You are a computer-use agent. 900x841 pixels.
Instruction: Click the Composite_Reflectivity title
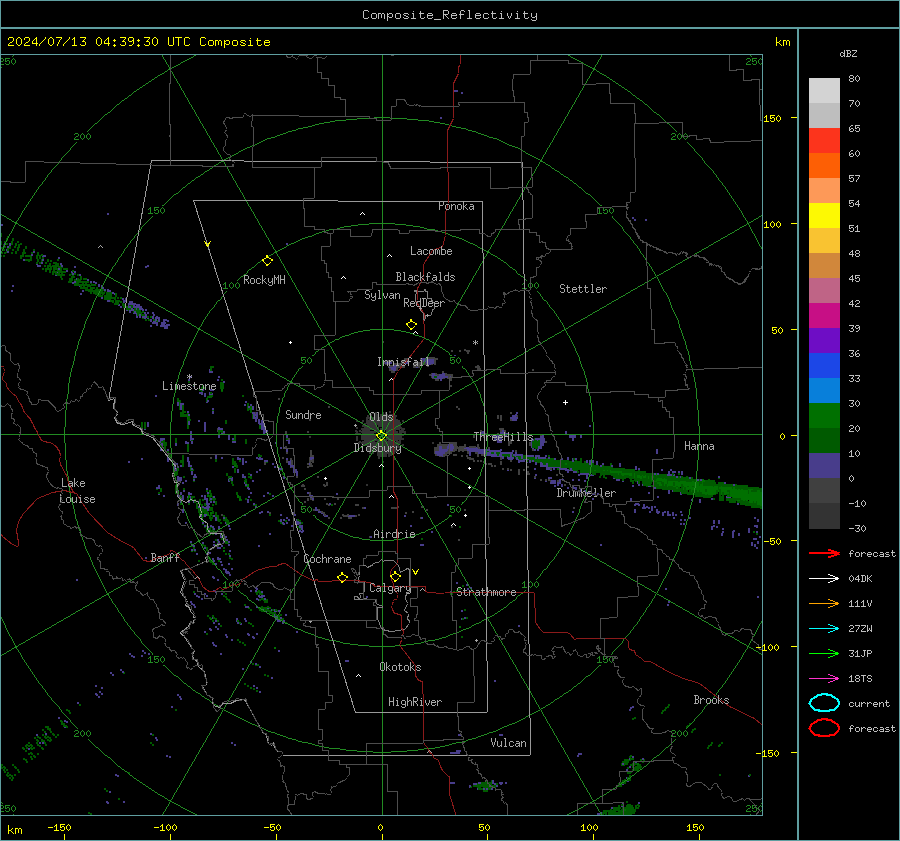(x=450, y=15)
